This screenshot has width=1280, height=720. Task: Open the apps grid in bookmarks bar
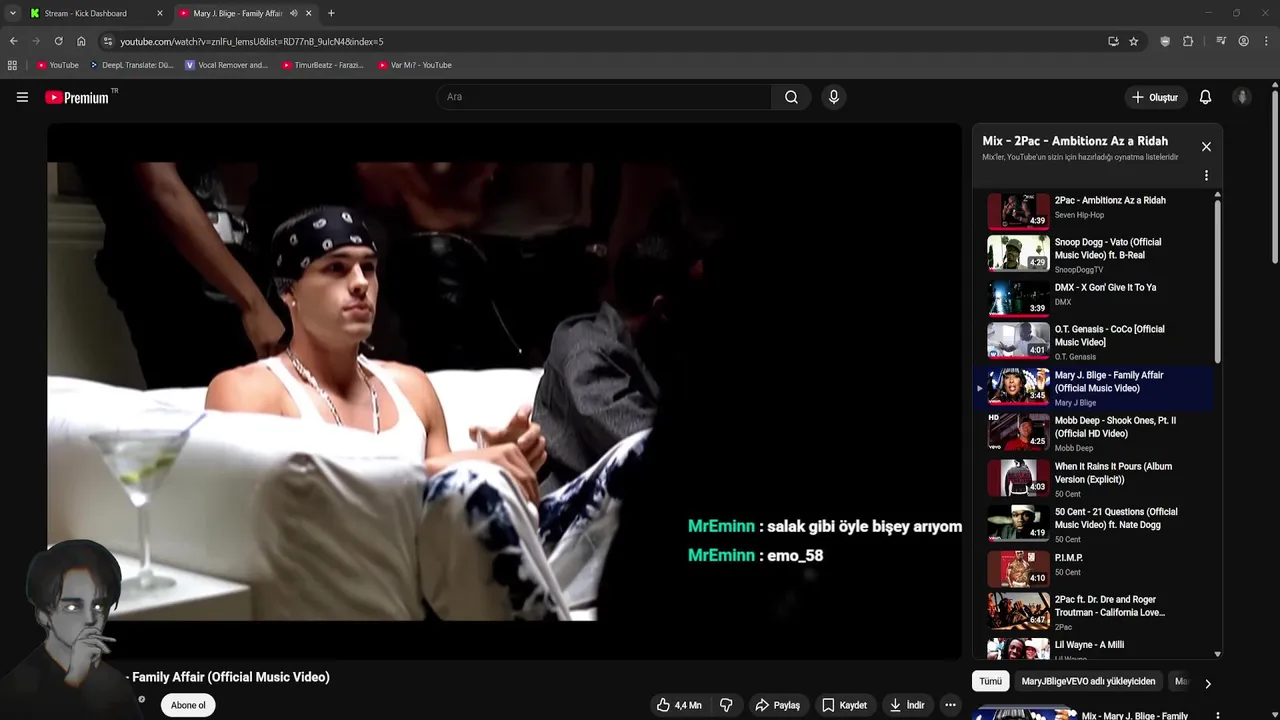(12, 65)
